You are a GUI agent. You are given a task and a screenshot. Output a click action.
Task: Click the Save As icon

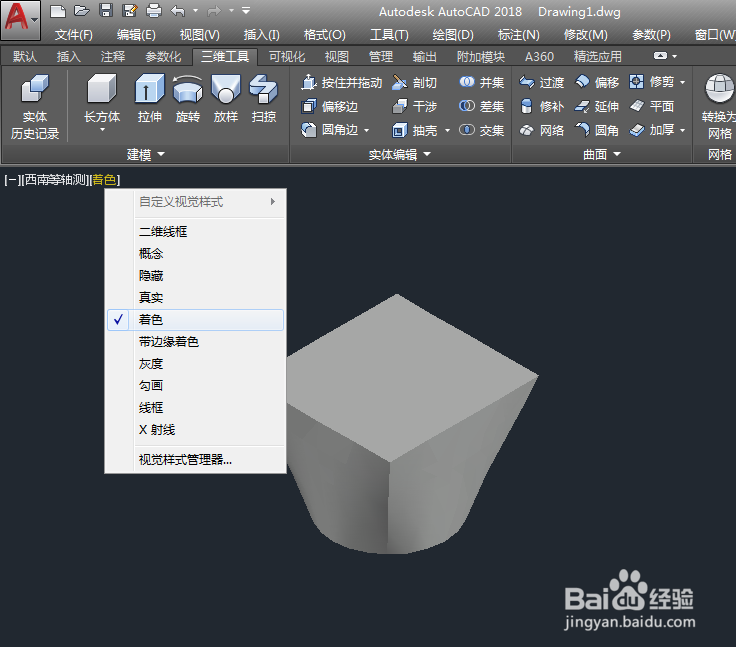click(130, 10)
